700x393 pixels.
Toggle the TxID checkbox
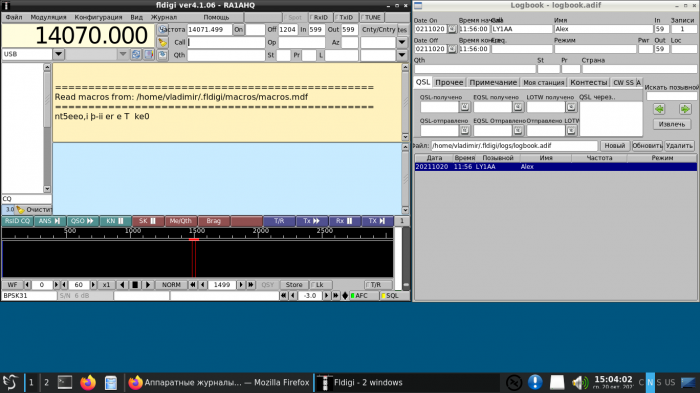coord(346,17)
